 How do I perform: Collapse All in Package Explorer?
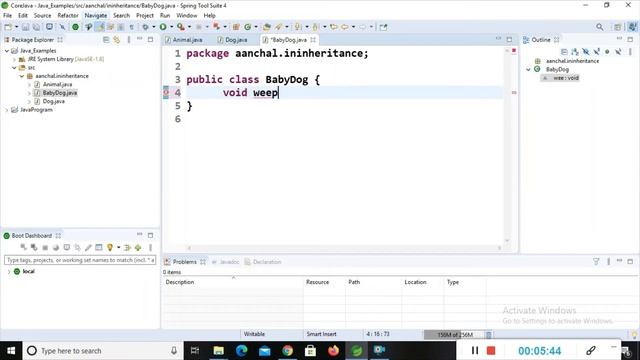click(106, 40)
